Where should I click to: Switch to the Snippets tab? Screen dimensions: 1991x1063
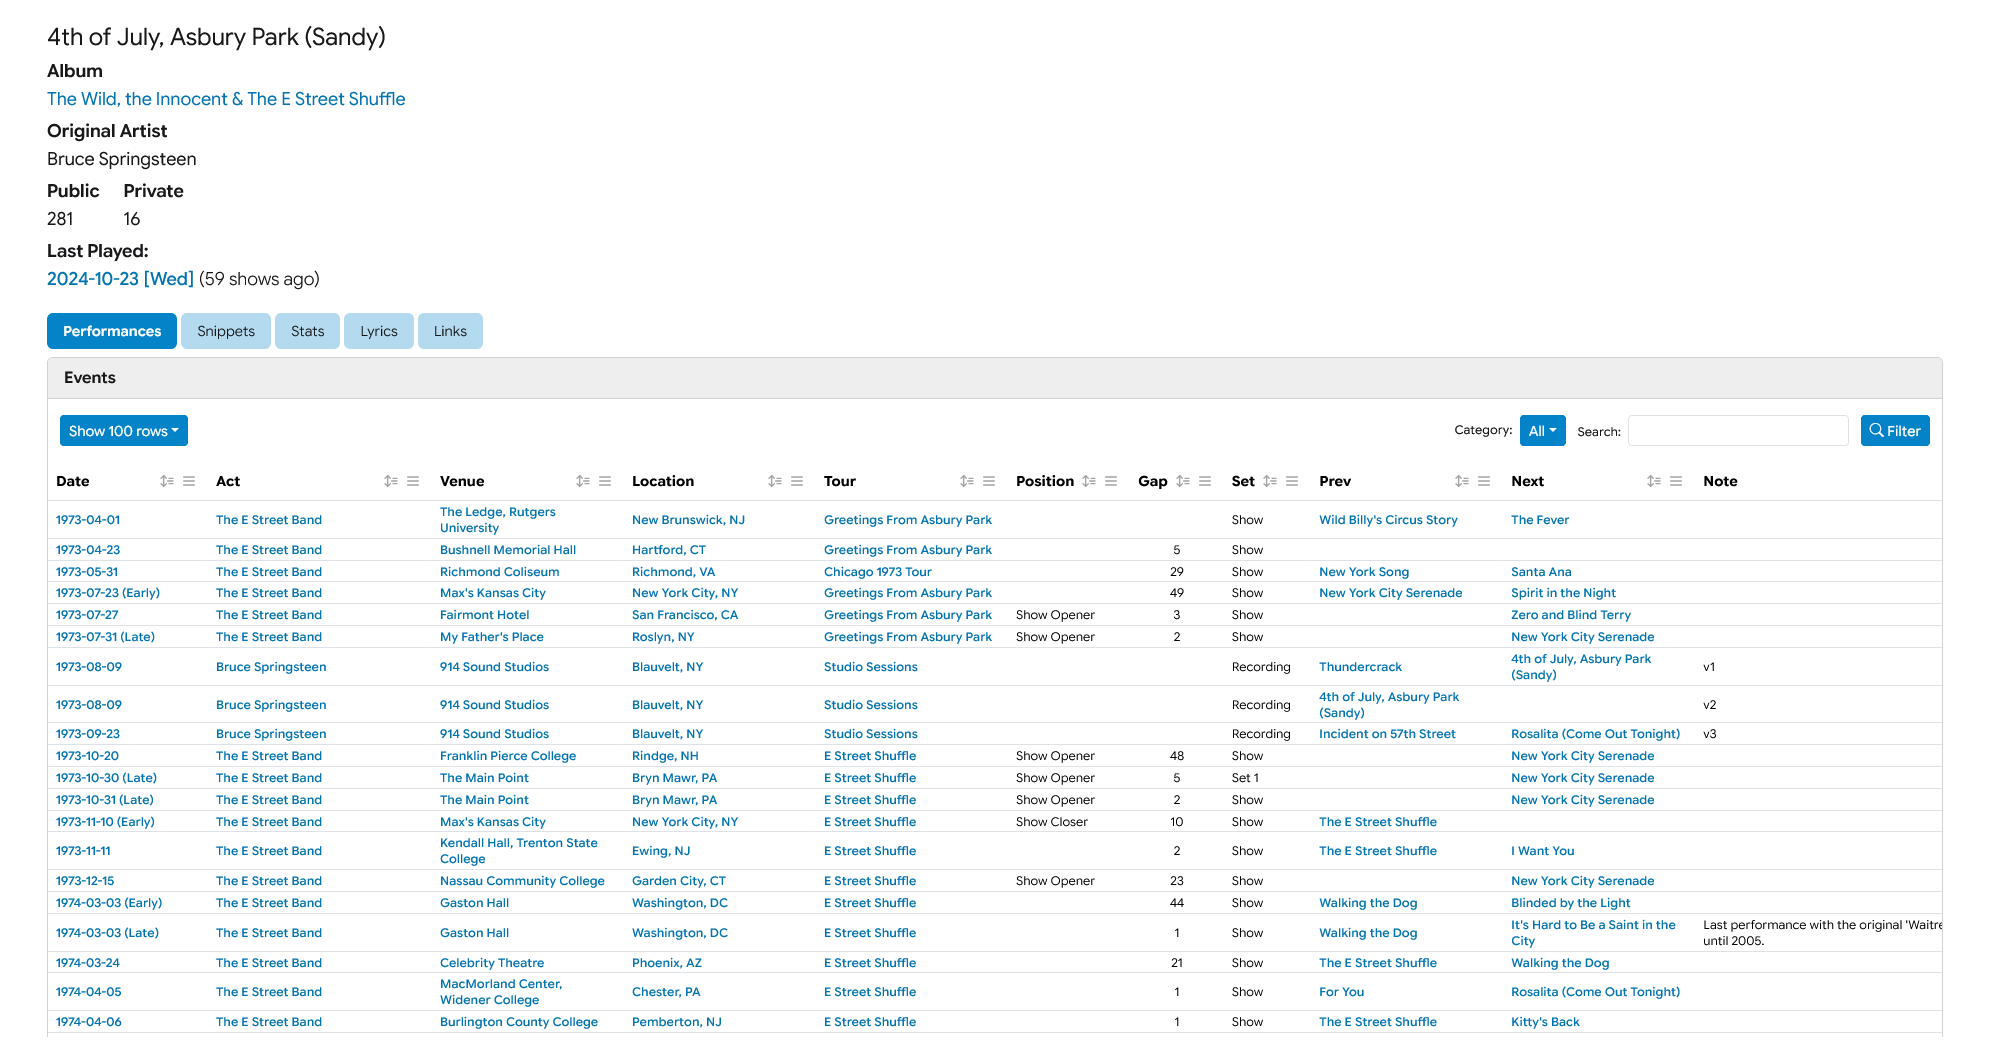[x=226, y=331]
